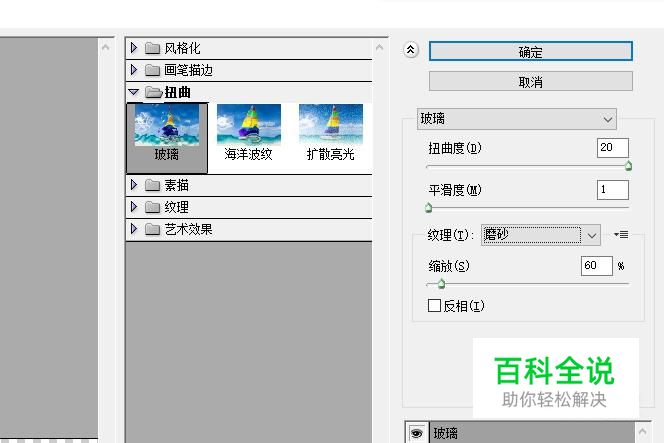
Task: Enable the 反相 checkbox
Action: click(434, 305)
